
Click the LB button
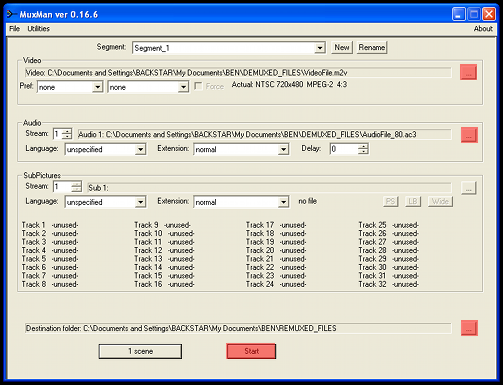(413, 201)
